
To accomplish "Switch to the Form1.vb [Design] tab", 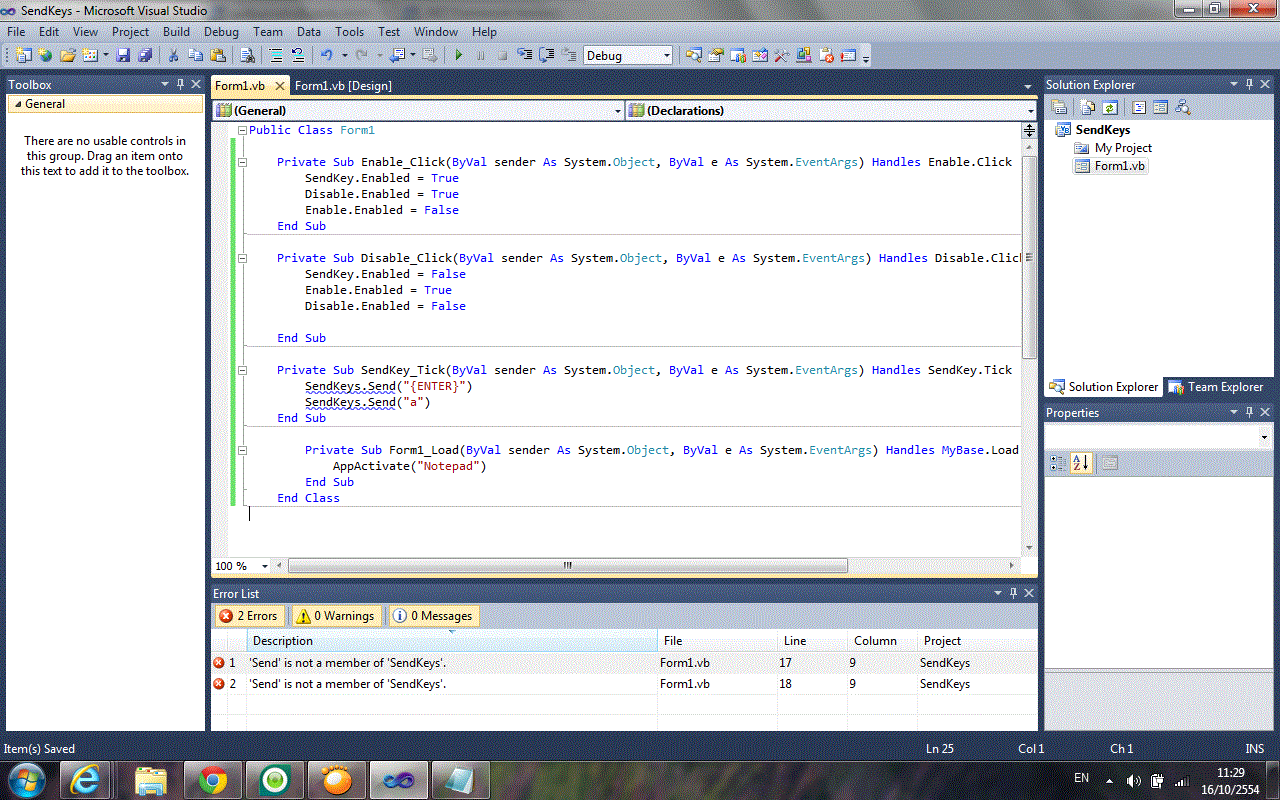I will click(x=343, y=86).
